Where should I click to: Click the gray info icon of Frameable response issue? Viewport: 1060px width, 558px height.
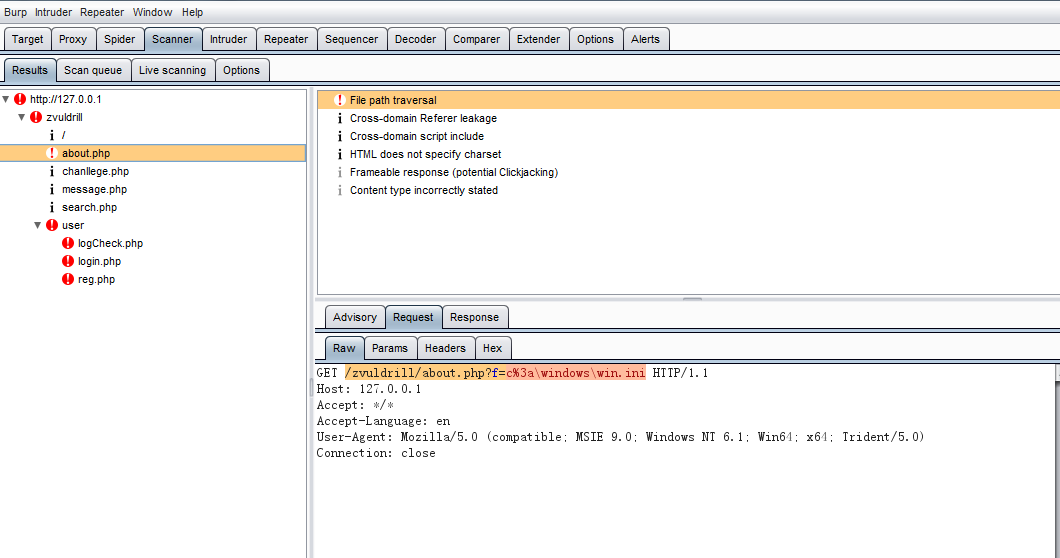340,172
